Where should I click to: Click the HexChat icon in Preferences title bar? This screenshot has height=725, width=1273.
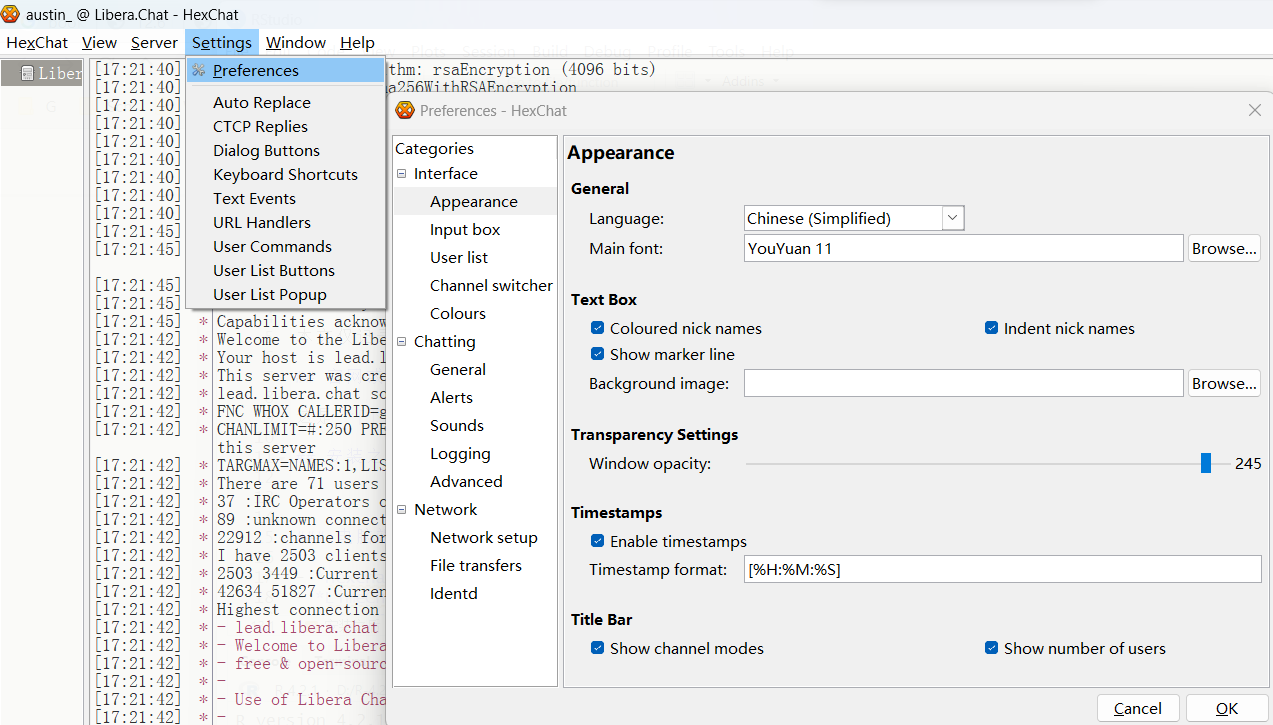point(405,110)
